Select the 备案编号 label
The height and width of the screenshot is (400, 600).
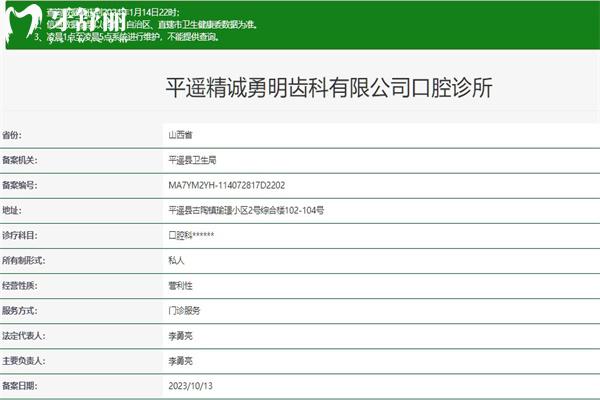pos(20,185)
